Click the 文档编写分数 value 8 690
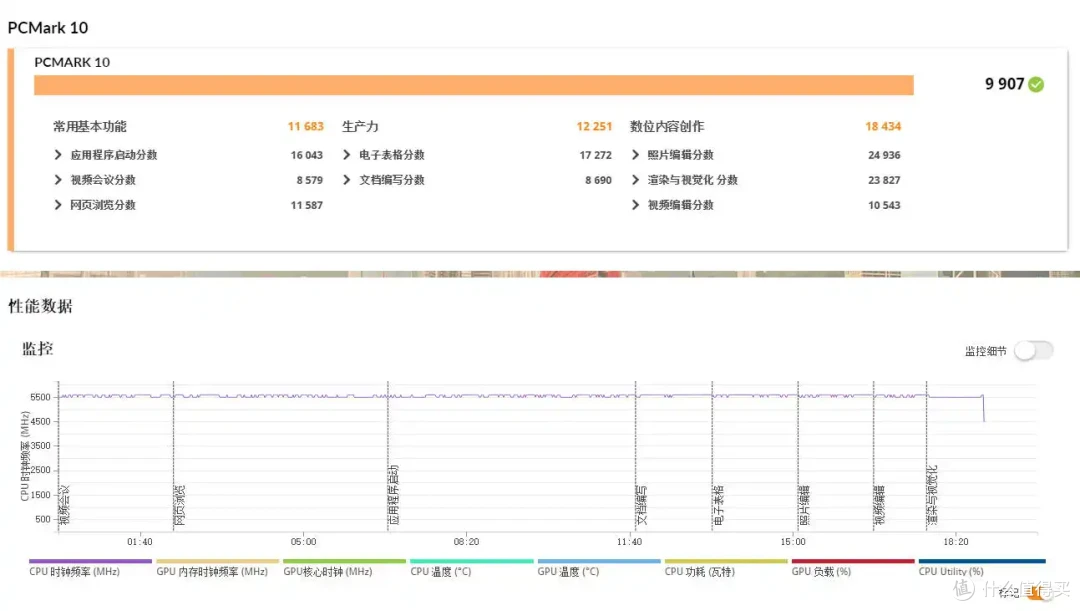This screenshot has height=611, width=1080. tap(599, 180)
